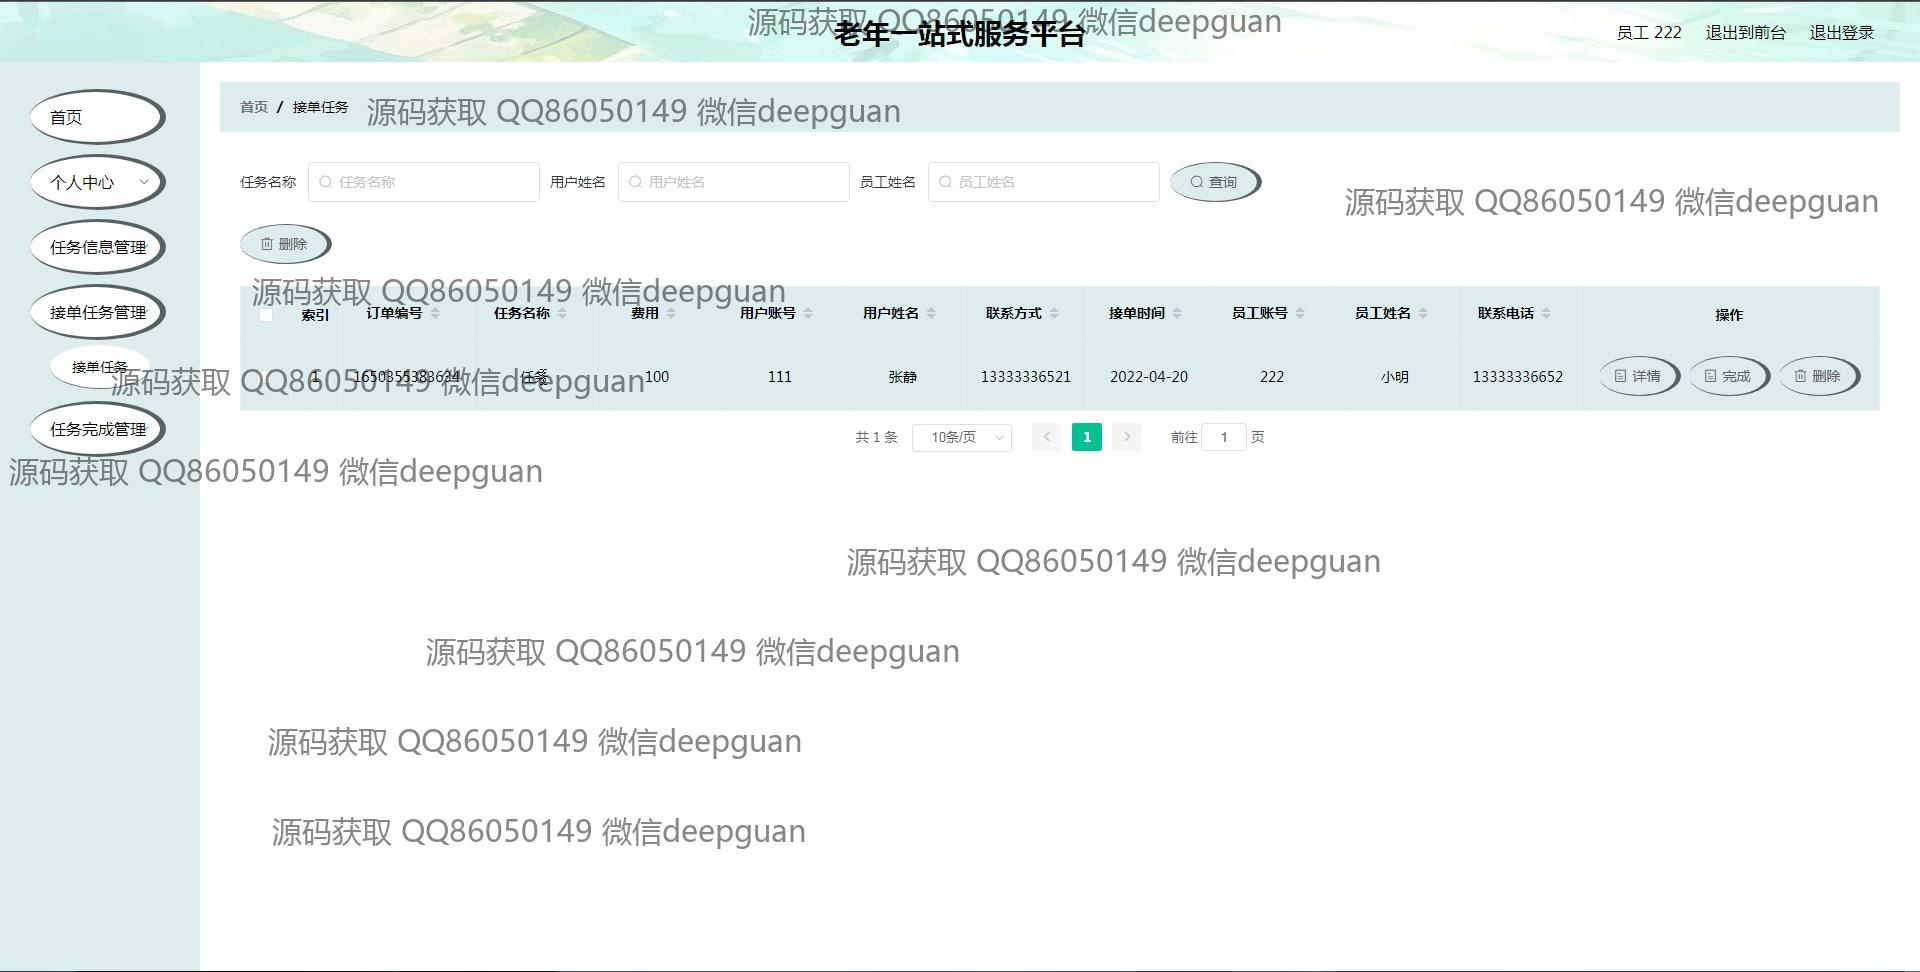Sort by the 订单编号 column arrows
1920x972 pixels.
435,314
